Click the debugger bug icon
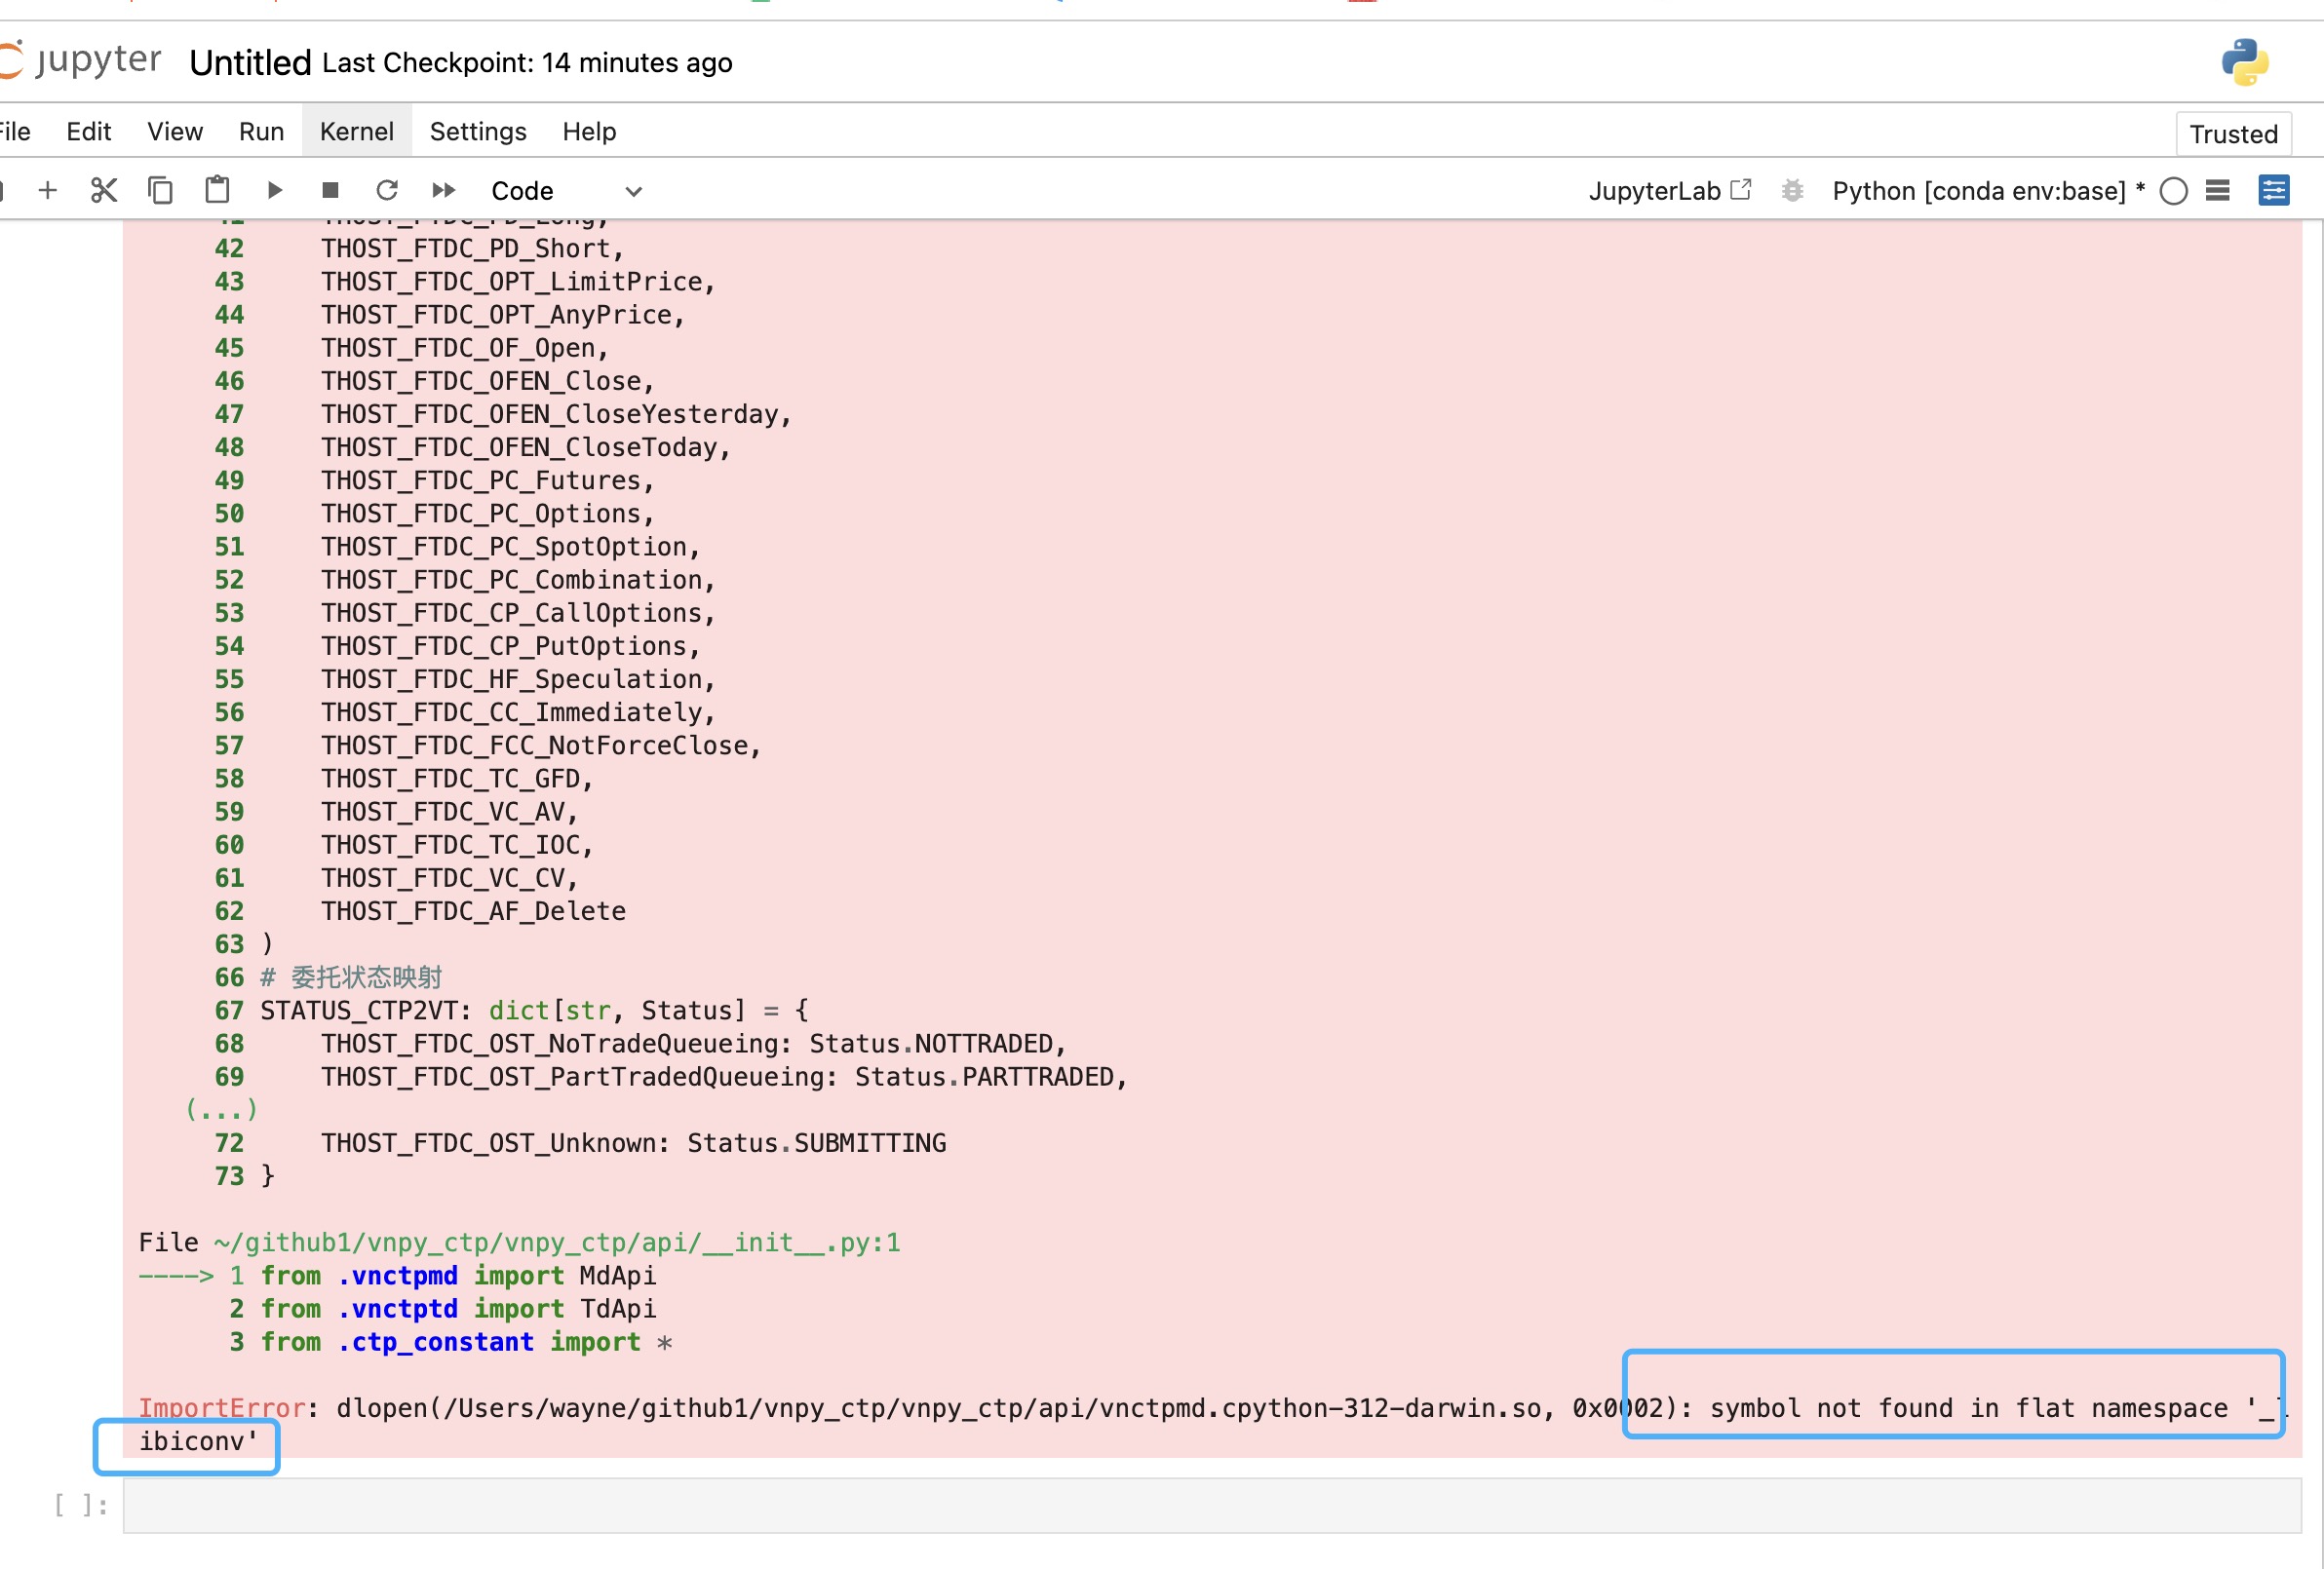This screenshot has width=2324, height=1569. tap(1792, 190)
